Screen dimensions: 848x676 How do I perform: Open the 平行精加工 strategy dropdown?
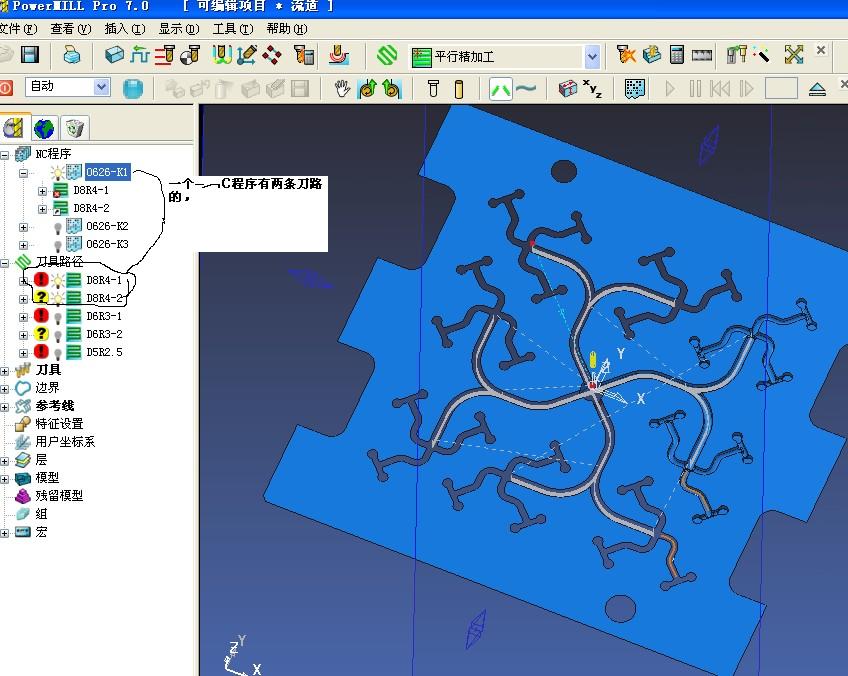pos(592,56)
